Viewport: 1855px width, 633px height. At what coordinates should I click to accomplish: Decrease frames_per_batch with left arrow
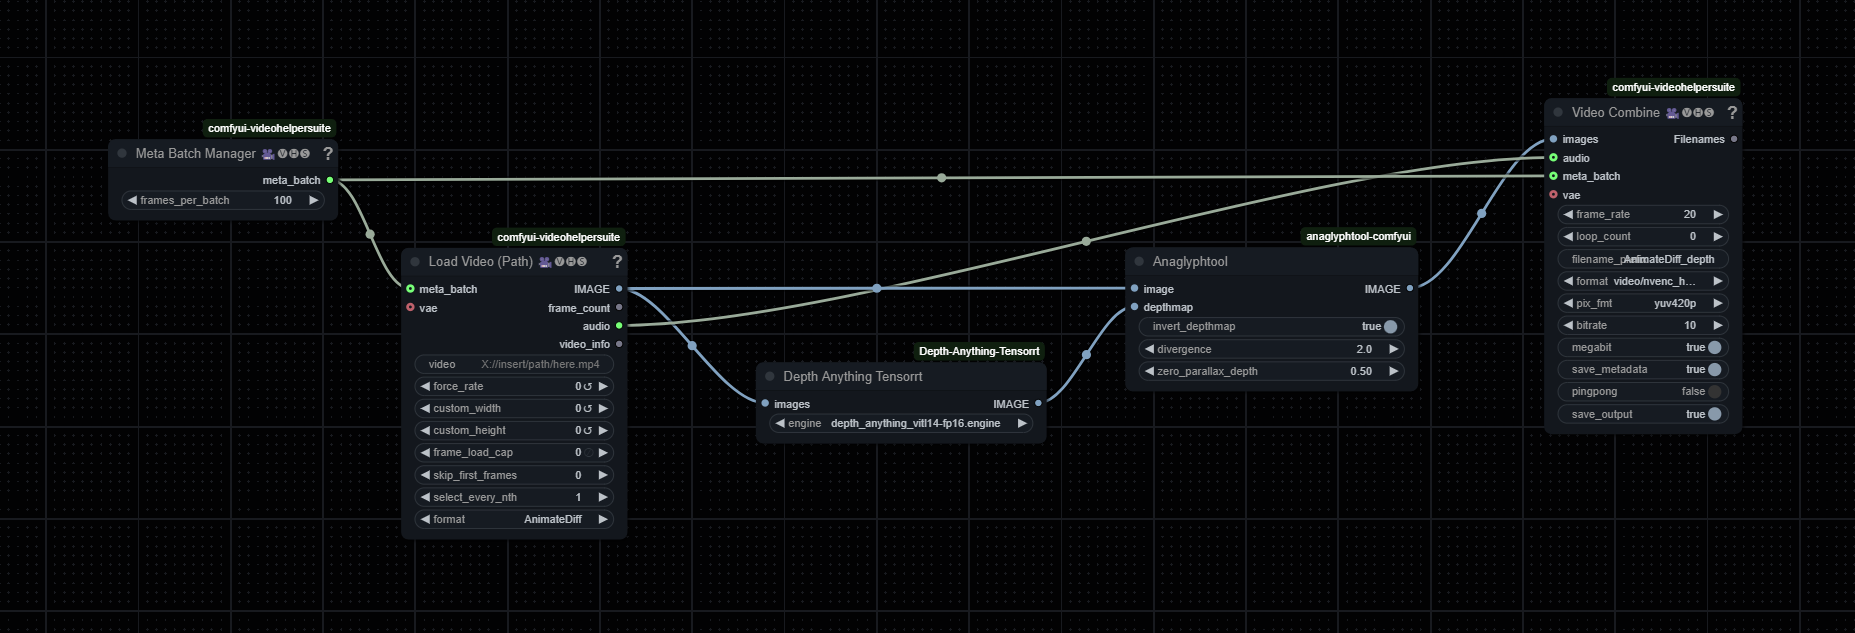(132, 200)
